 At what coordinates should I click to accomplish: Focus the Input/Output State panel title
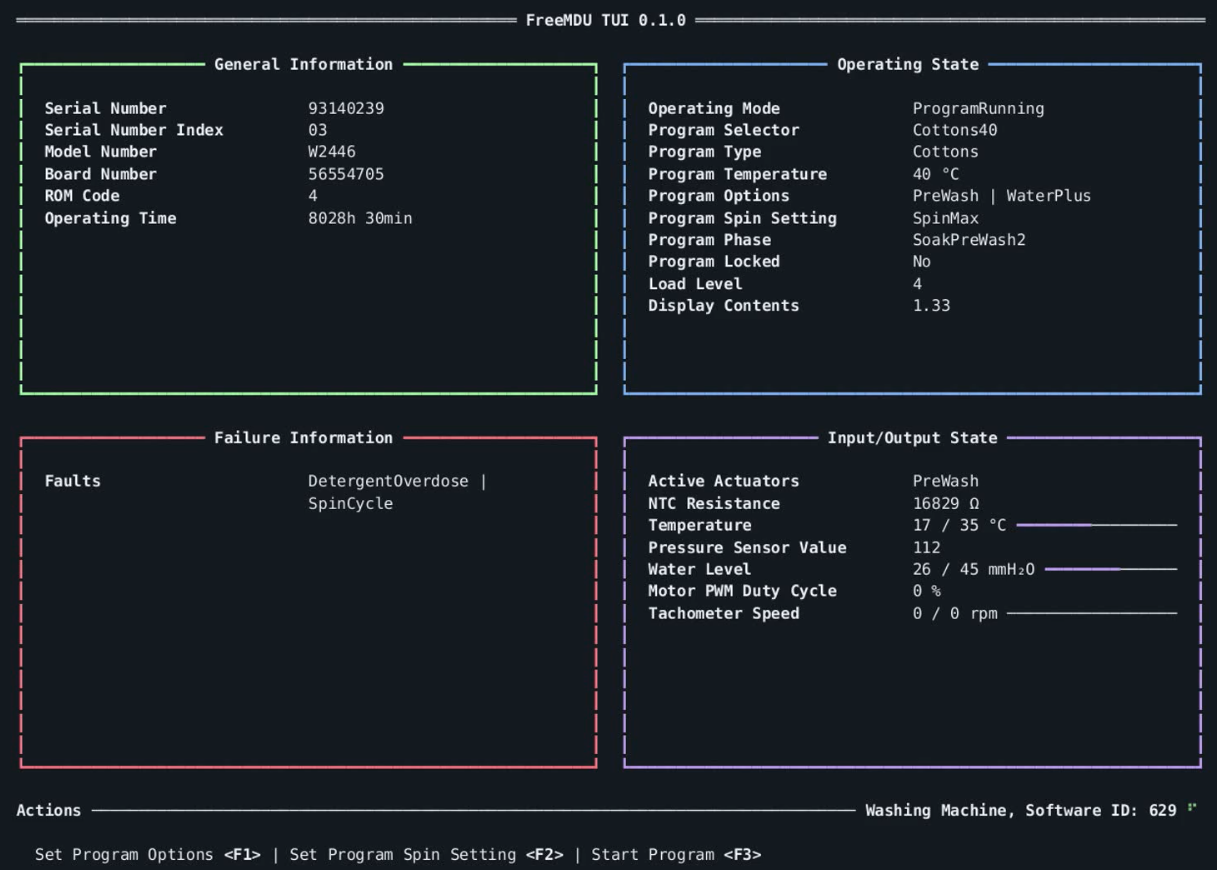coord(912,438)
